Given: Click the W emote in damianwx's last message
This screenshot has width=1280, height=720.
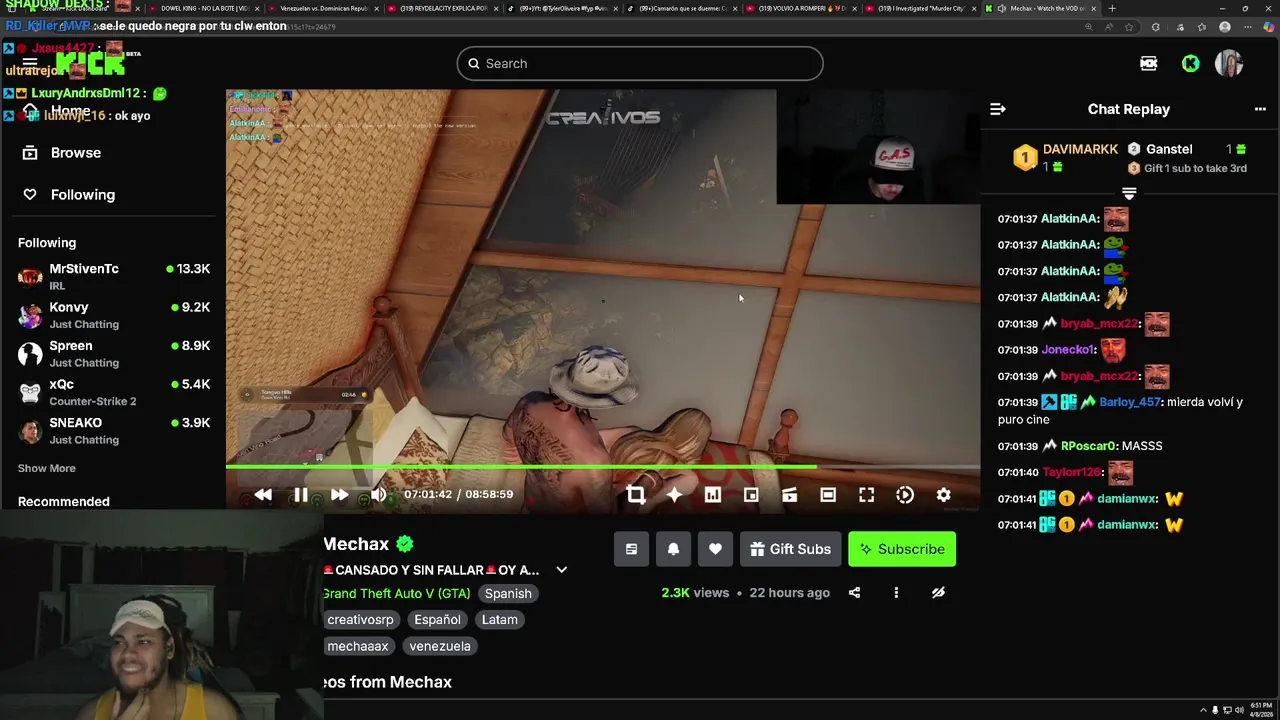Looking at the screenshot, I should 1174,525.
